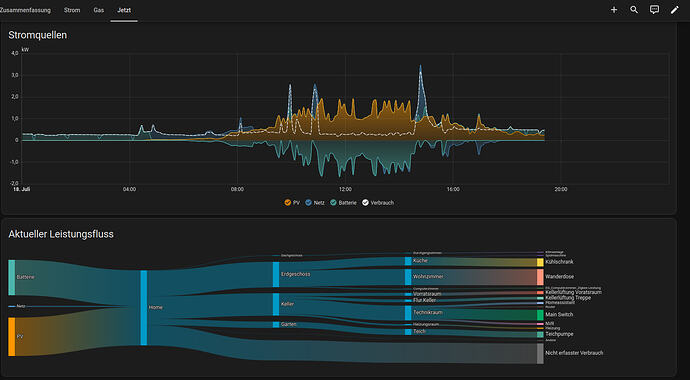Switch to the Strom tab
This screenshot has width=690, height=380.
pyautogui.click(x=72, y=10)
